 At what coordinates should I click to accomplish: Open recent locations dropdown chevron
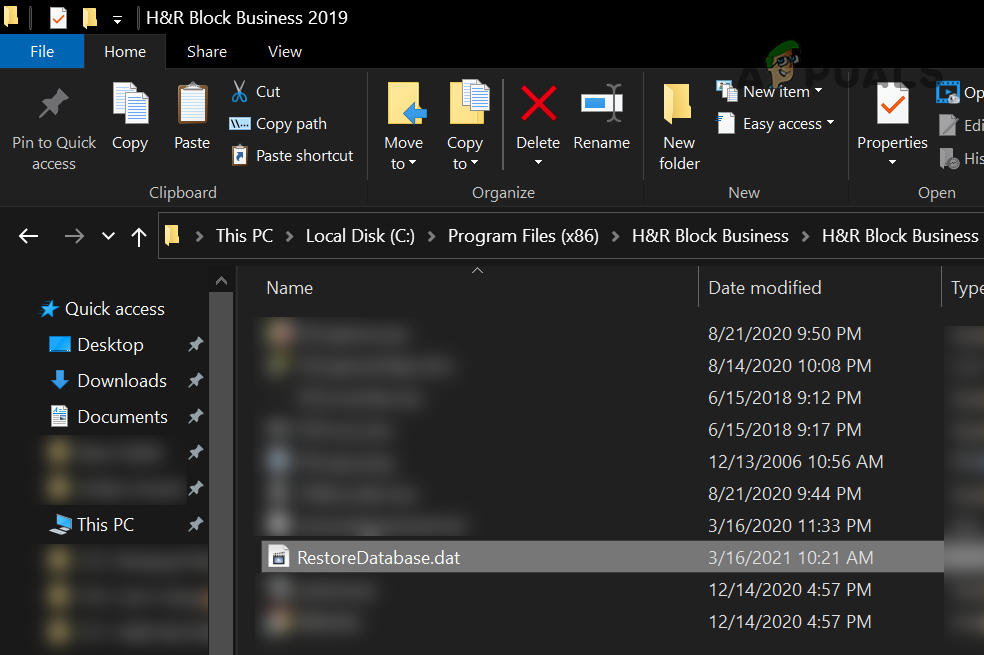(x=109, y=236)
